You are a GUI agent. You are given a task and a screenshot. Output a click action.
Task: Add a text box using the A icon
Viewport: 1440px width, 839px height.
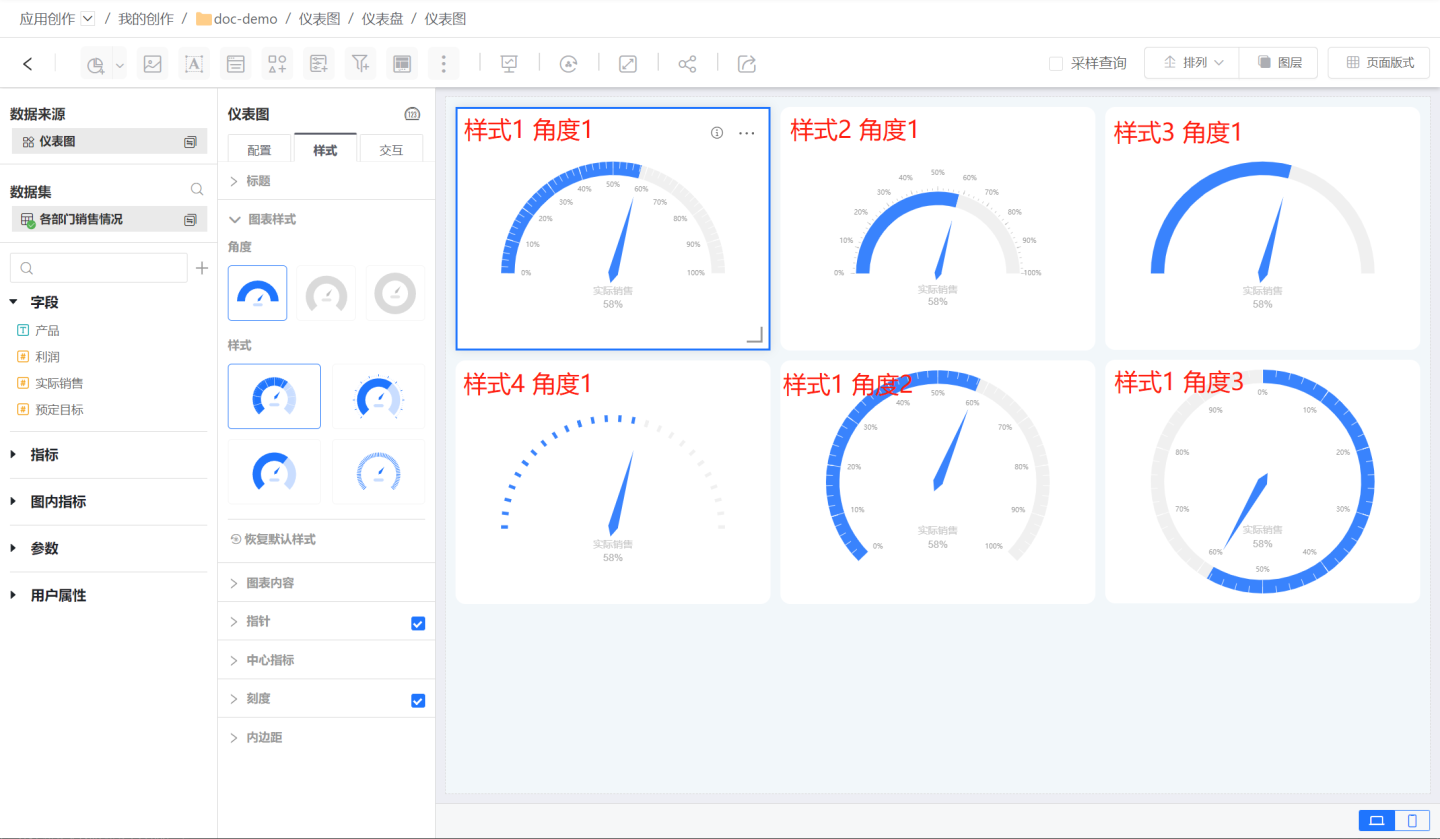click(x=194, y=64)
